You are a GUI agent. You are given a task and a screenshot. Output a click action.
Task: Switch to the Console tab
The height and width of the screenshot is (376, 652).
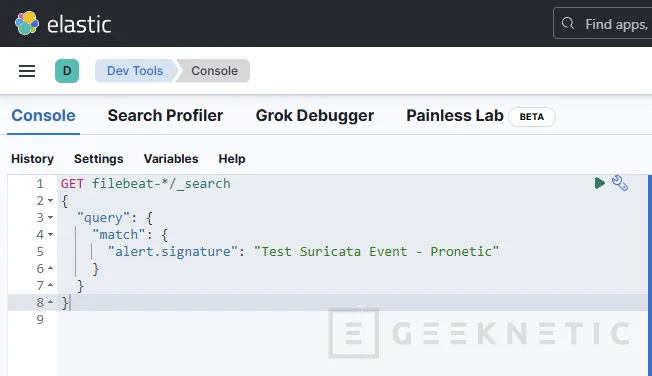click(x=43, y=116)
